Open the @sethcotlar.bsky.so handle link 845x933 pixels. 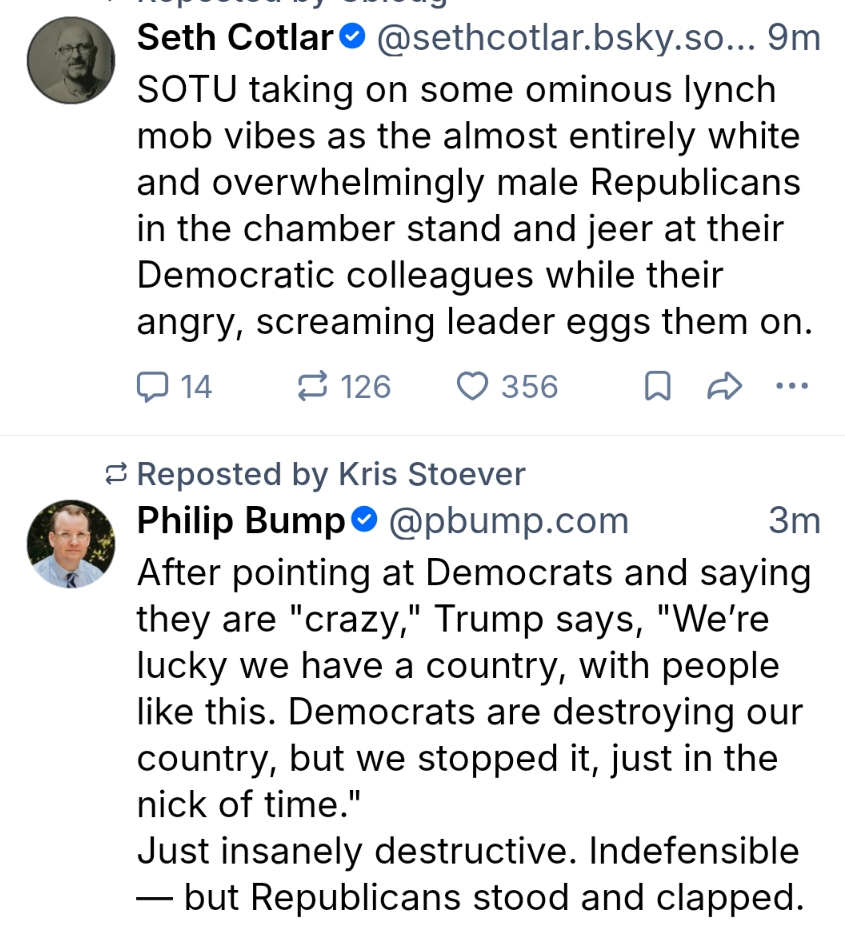[x=561, y=38]
